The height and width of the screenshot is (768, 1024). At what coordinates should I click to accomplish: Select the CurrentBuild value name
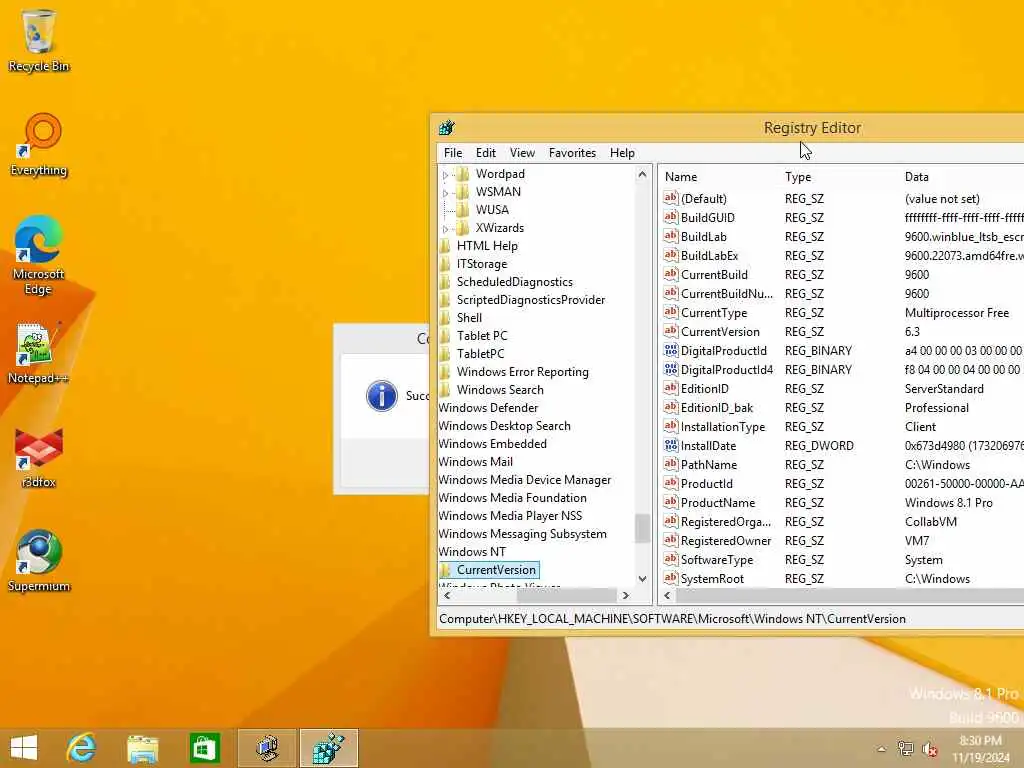pyautogui.click(x=714, y=275)
